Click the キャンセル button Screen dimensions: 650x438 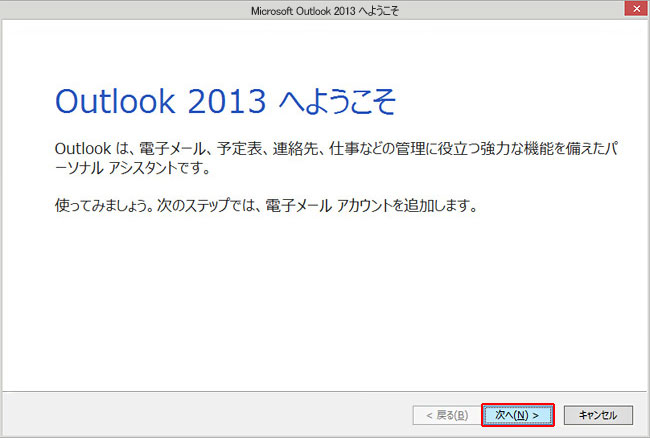[598, 415]
